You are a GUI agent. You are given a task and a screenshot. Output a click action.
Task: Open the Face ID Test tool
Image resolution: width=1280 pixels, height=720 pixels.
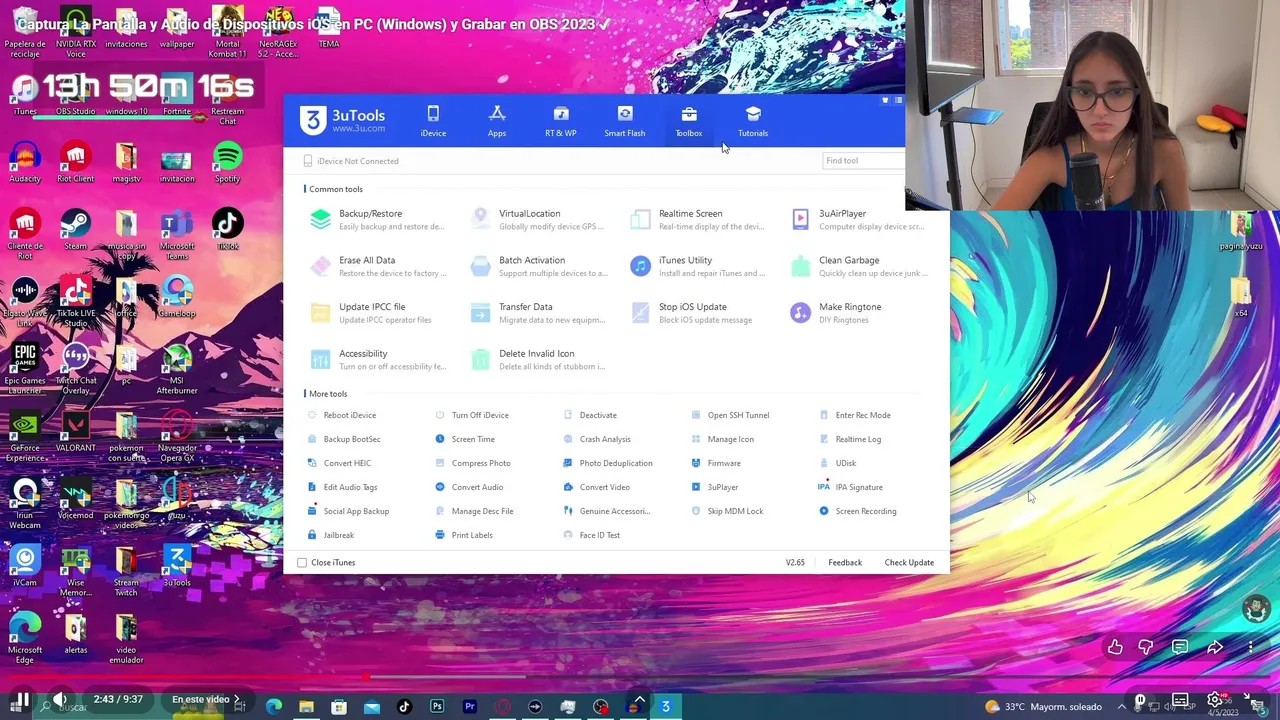[x=592, y=535]
